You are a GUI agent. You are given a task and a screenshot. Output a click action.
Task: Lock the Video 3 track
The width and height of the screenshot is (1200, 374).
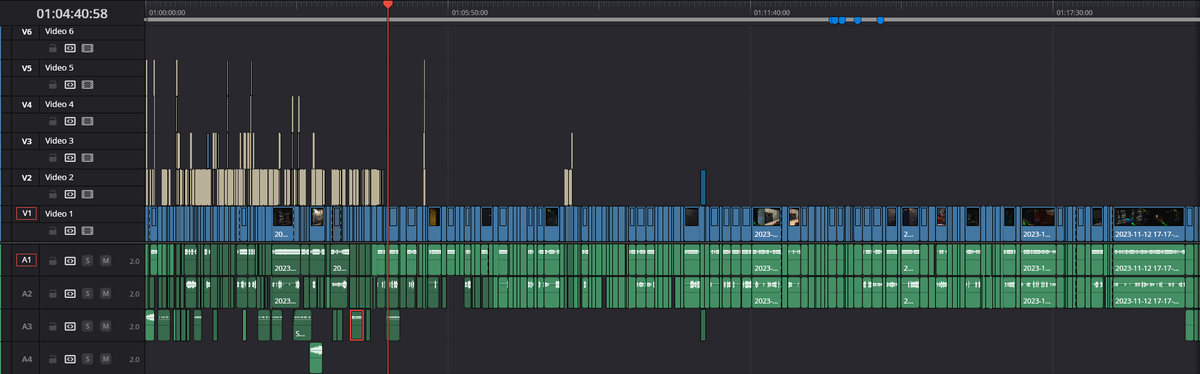coord(53,157)
